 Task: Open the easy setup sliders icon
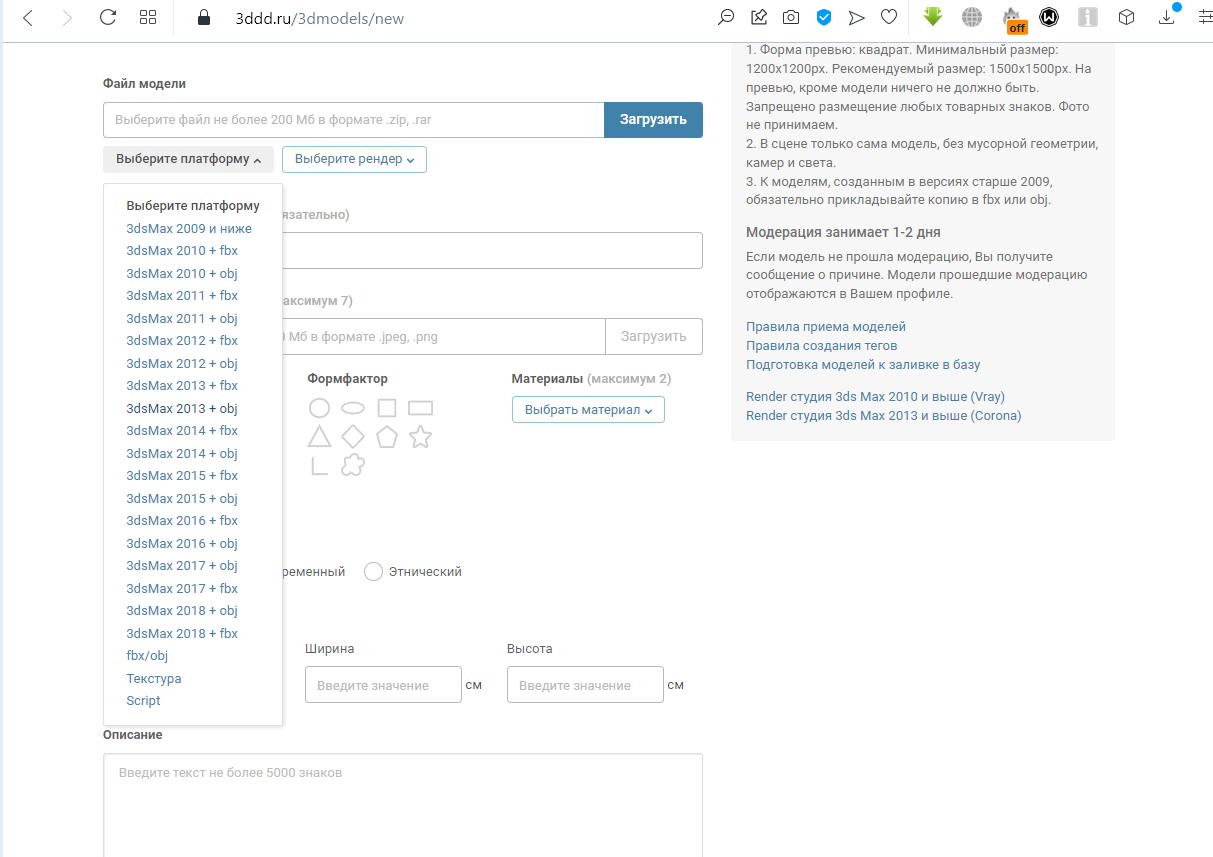1204,17
